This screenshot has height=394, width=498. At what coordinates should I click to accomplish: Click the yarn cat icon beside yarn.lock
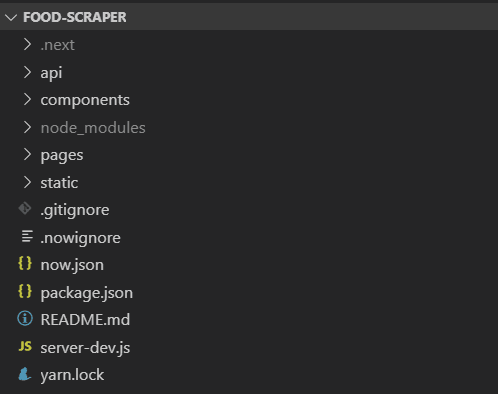click(25, 374)
